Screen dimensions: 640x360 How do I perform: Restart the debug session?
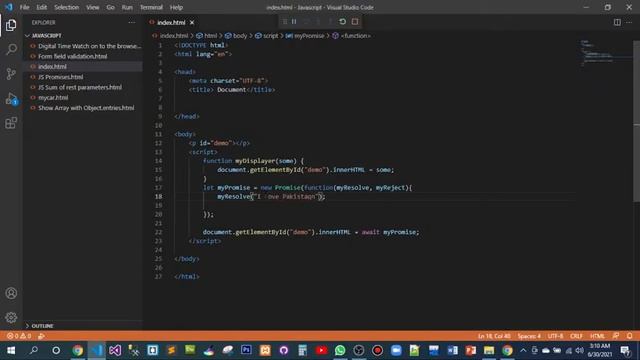(342, 22)
